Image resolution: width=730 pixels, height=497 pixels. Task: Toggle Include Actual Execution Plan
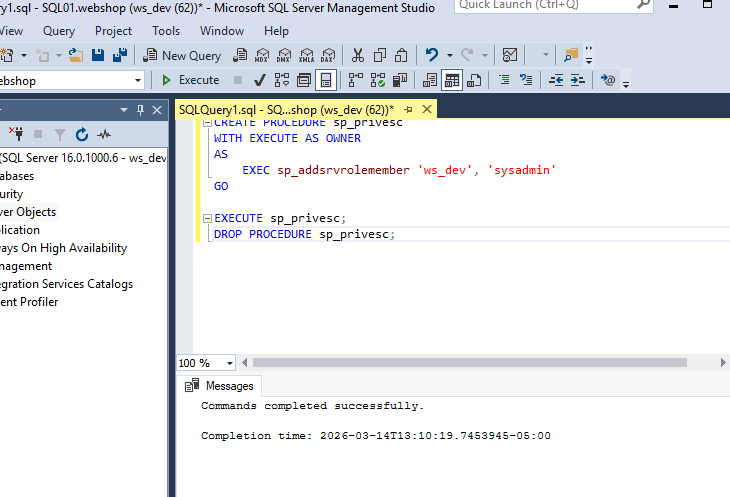click(x=356, y=81)
